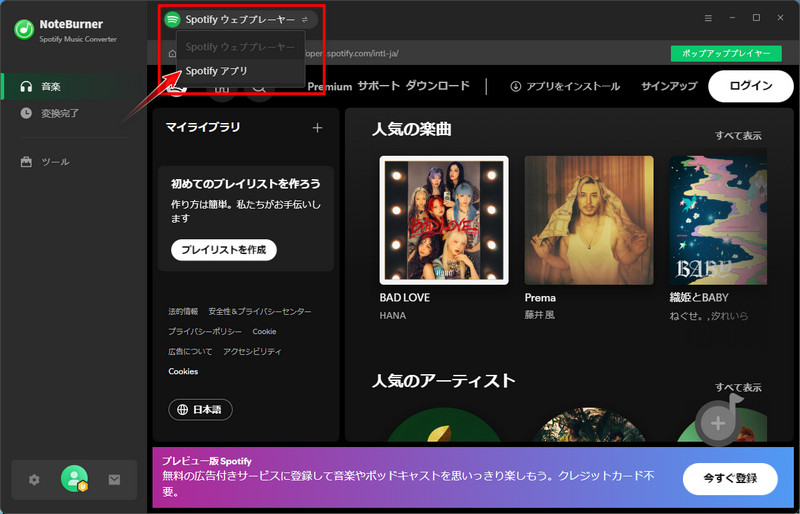Click the floating add music button
This screenshot has height=514, width=800.
(x=718, y=422)
